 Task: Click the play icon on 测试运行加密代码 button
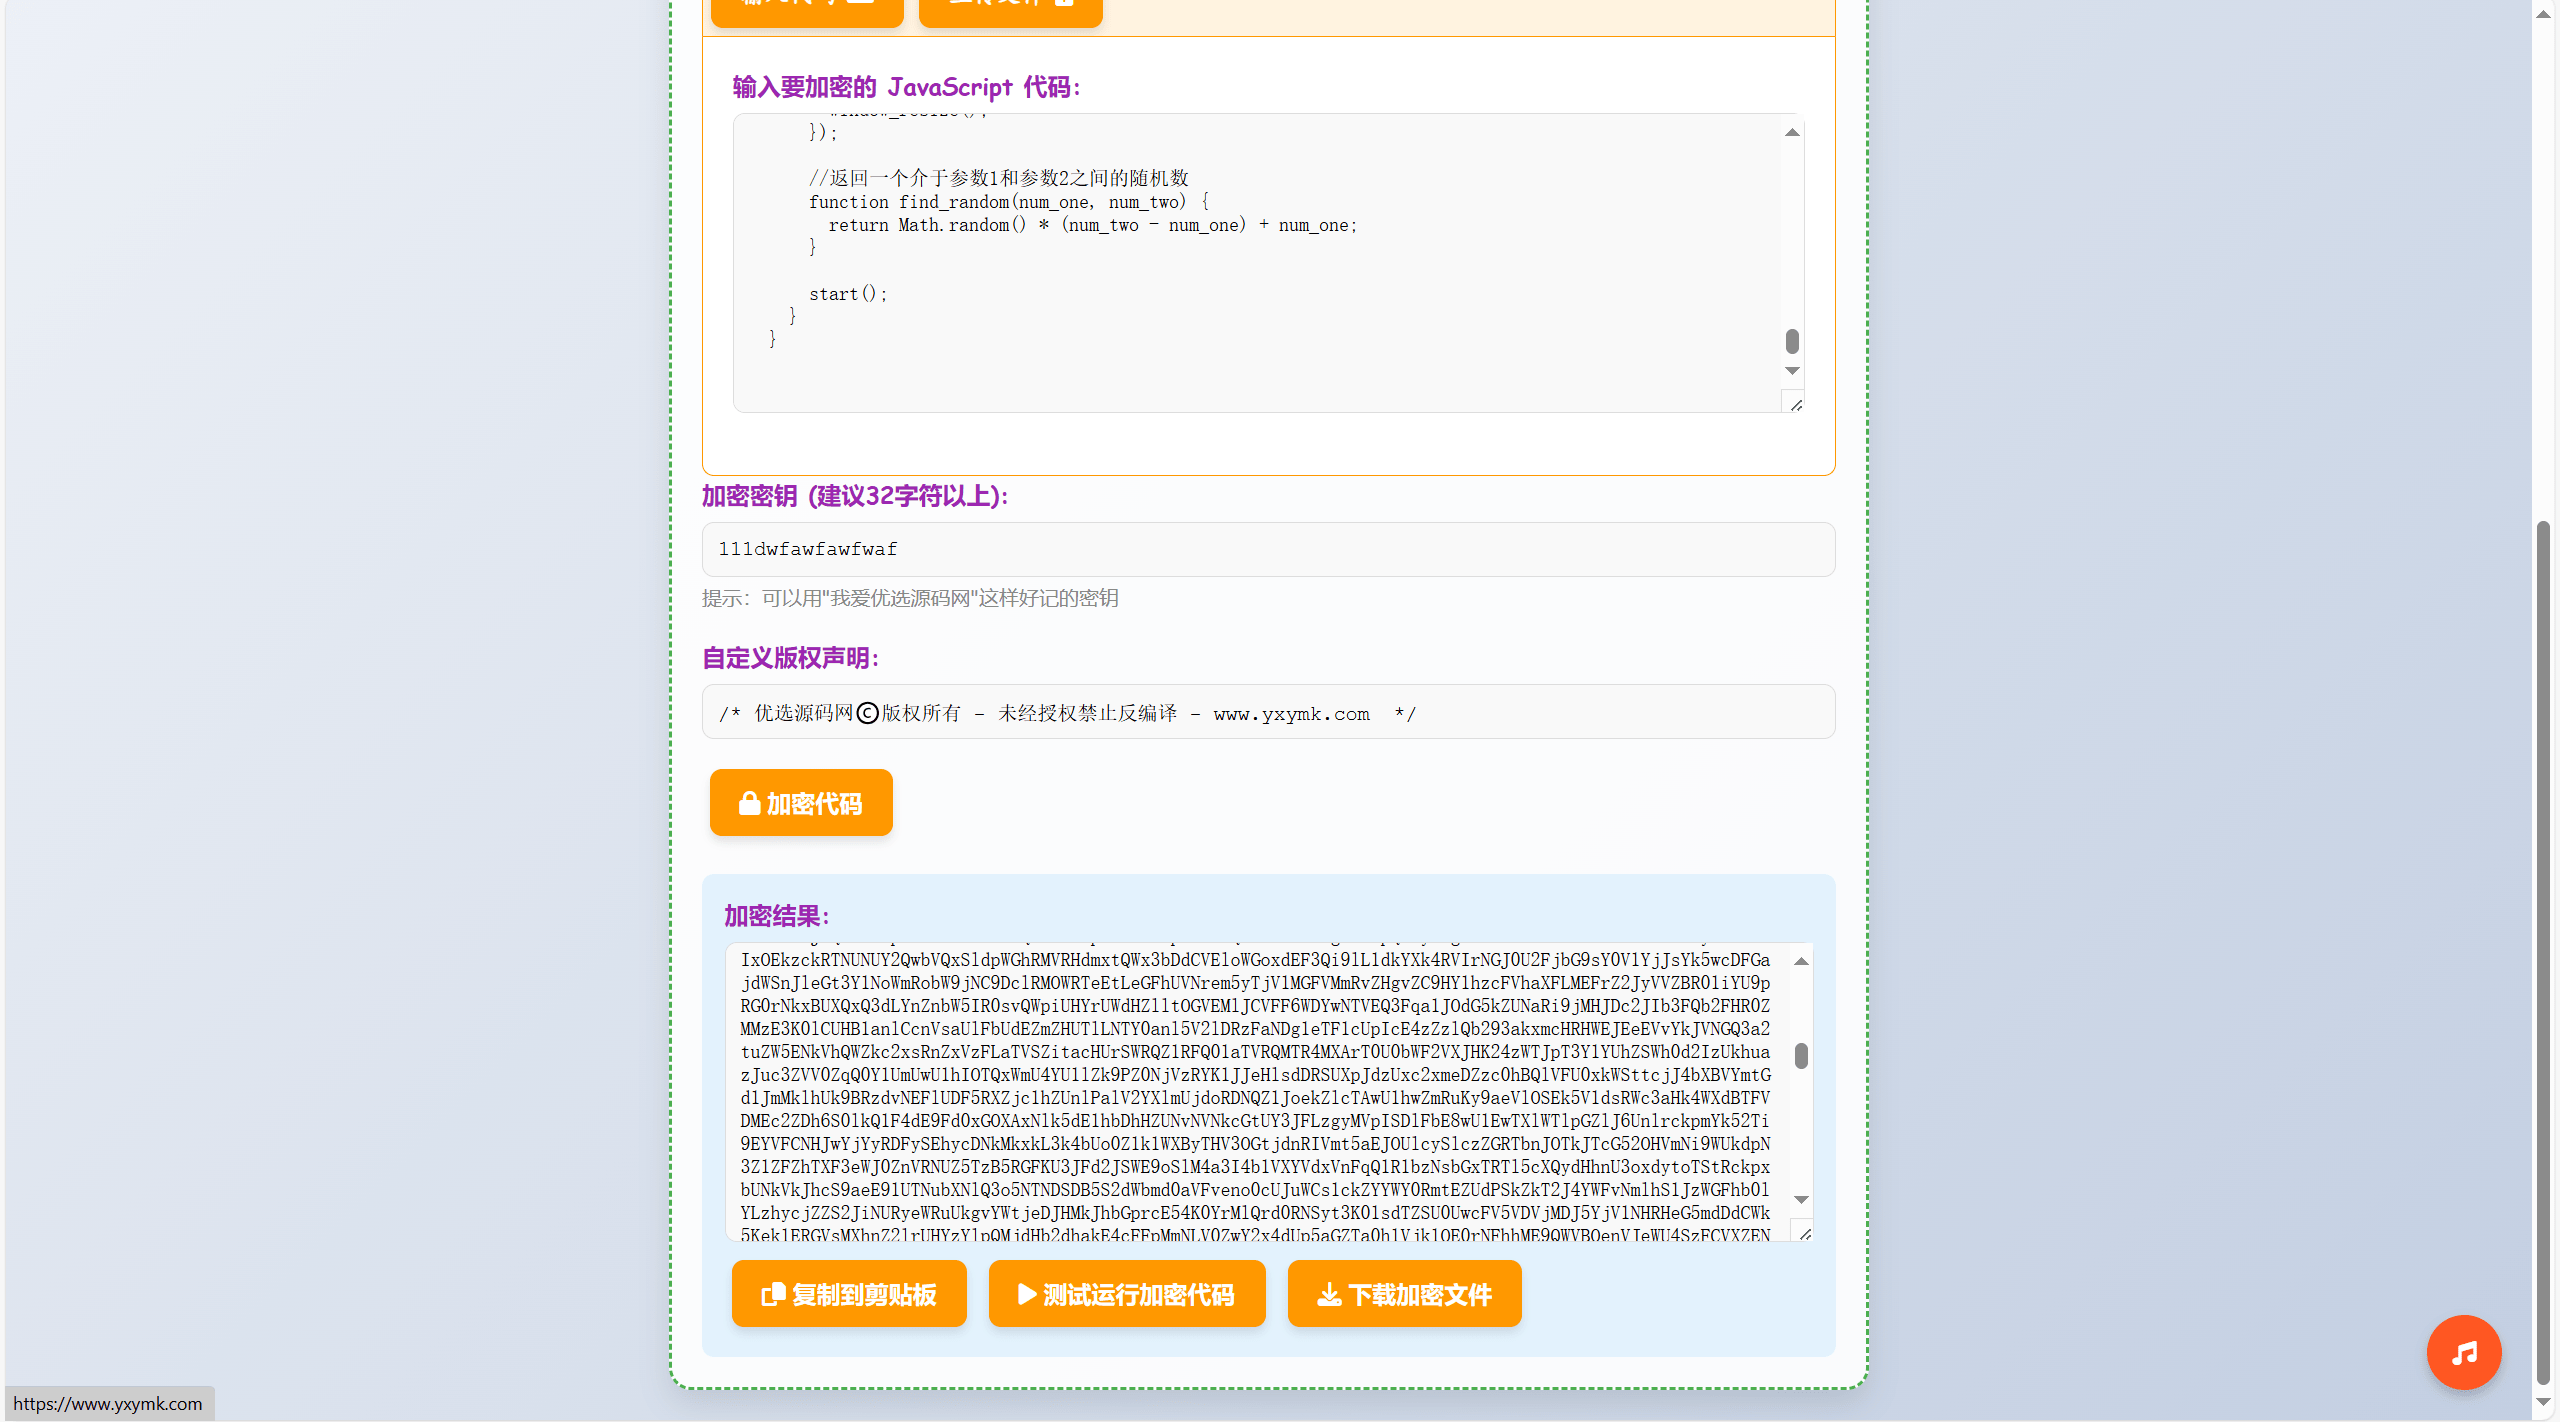[1026, 1294]
